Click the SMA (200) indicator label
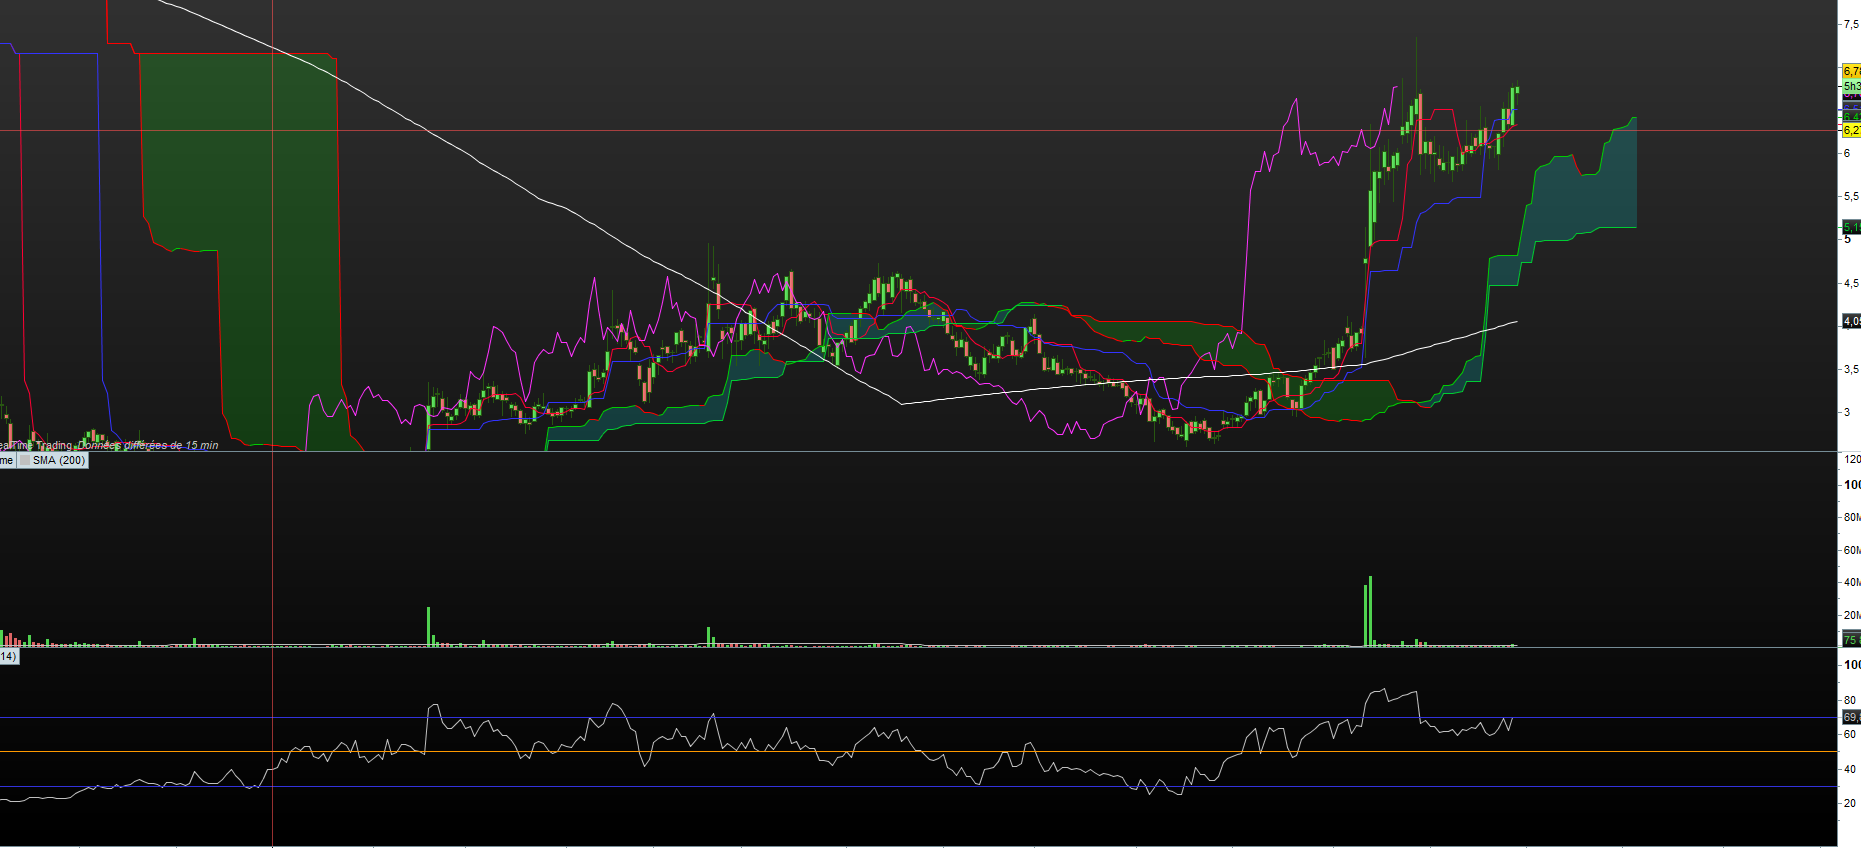Screen dimensions: 1861x848 tap(59, 460)
